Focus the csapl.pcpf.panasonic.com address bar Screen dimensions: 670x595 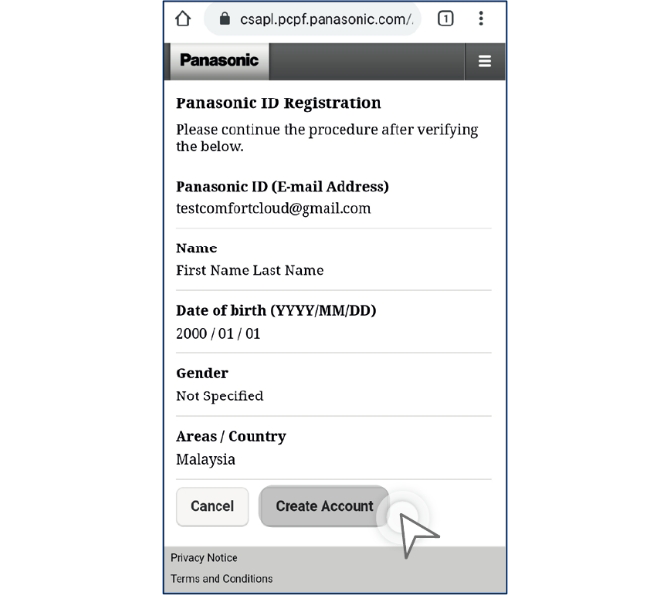pos(325,19)
